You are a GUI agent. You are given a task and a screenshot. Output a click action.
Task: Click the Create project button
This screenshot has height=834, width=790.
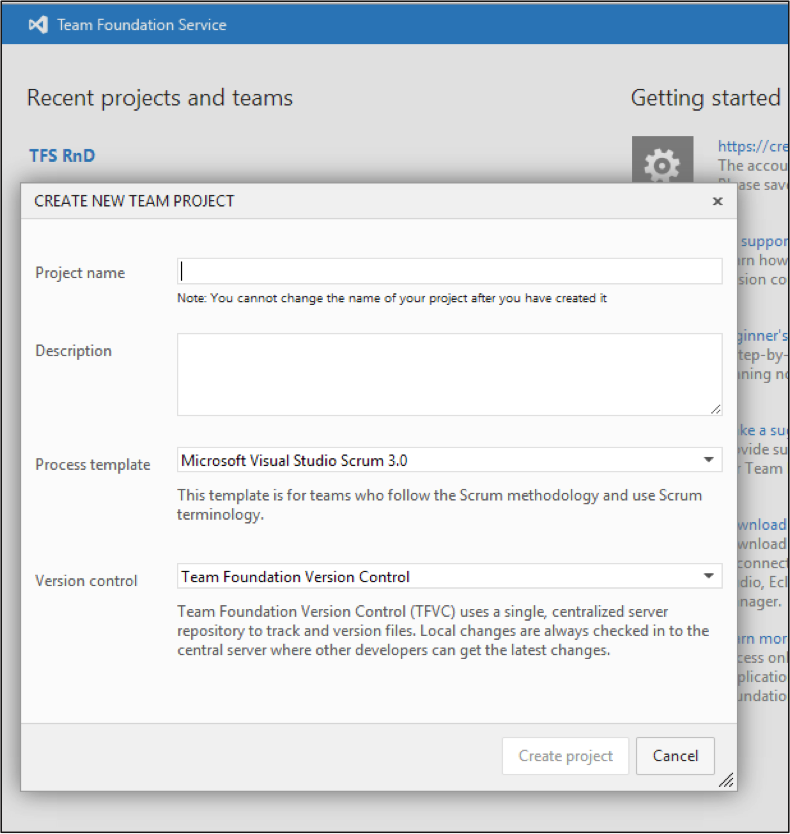tap(566, 756)
